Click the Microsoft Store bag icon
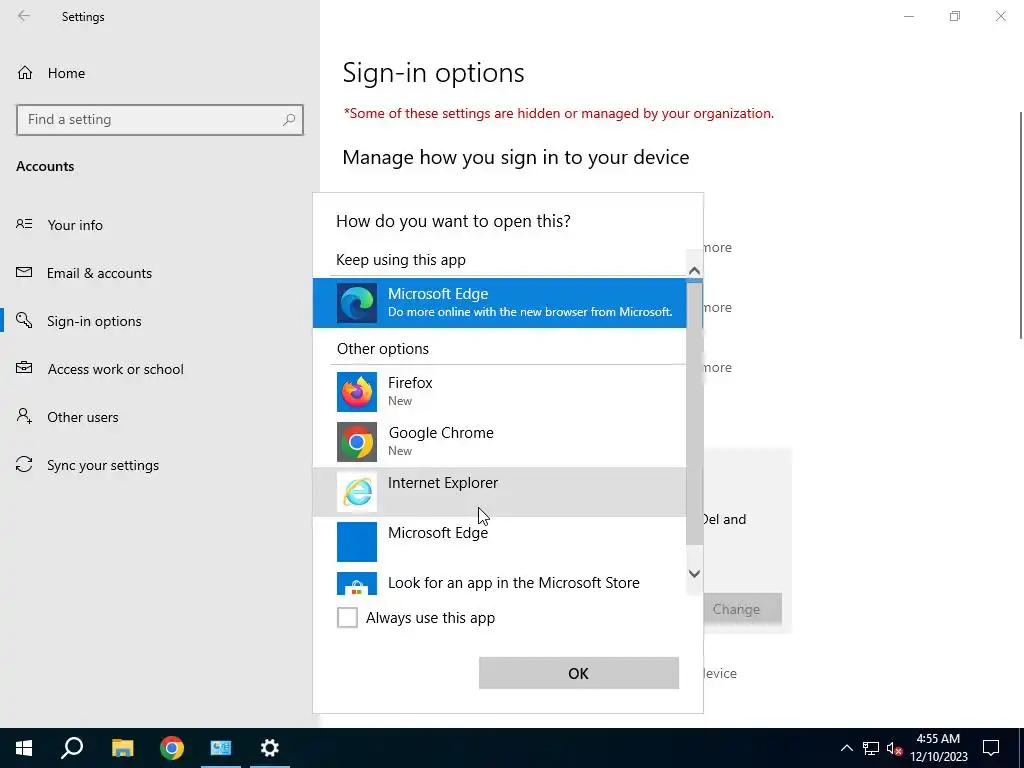This screenshot has width=1024, height=768. point(357,584)
